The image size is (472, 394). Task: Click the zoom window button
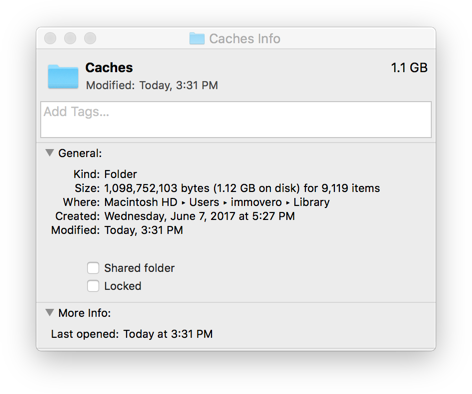(x=90, y=38)
